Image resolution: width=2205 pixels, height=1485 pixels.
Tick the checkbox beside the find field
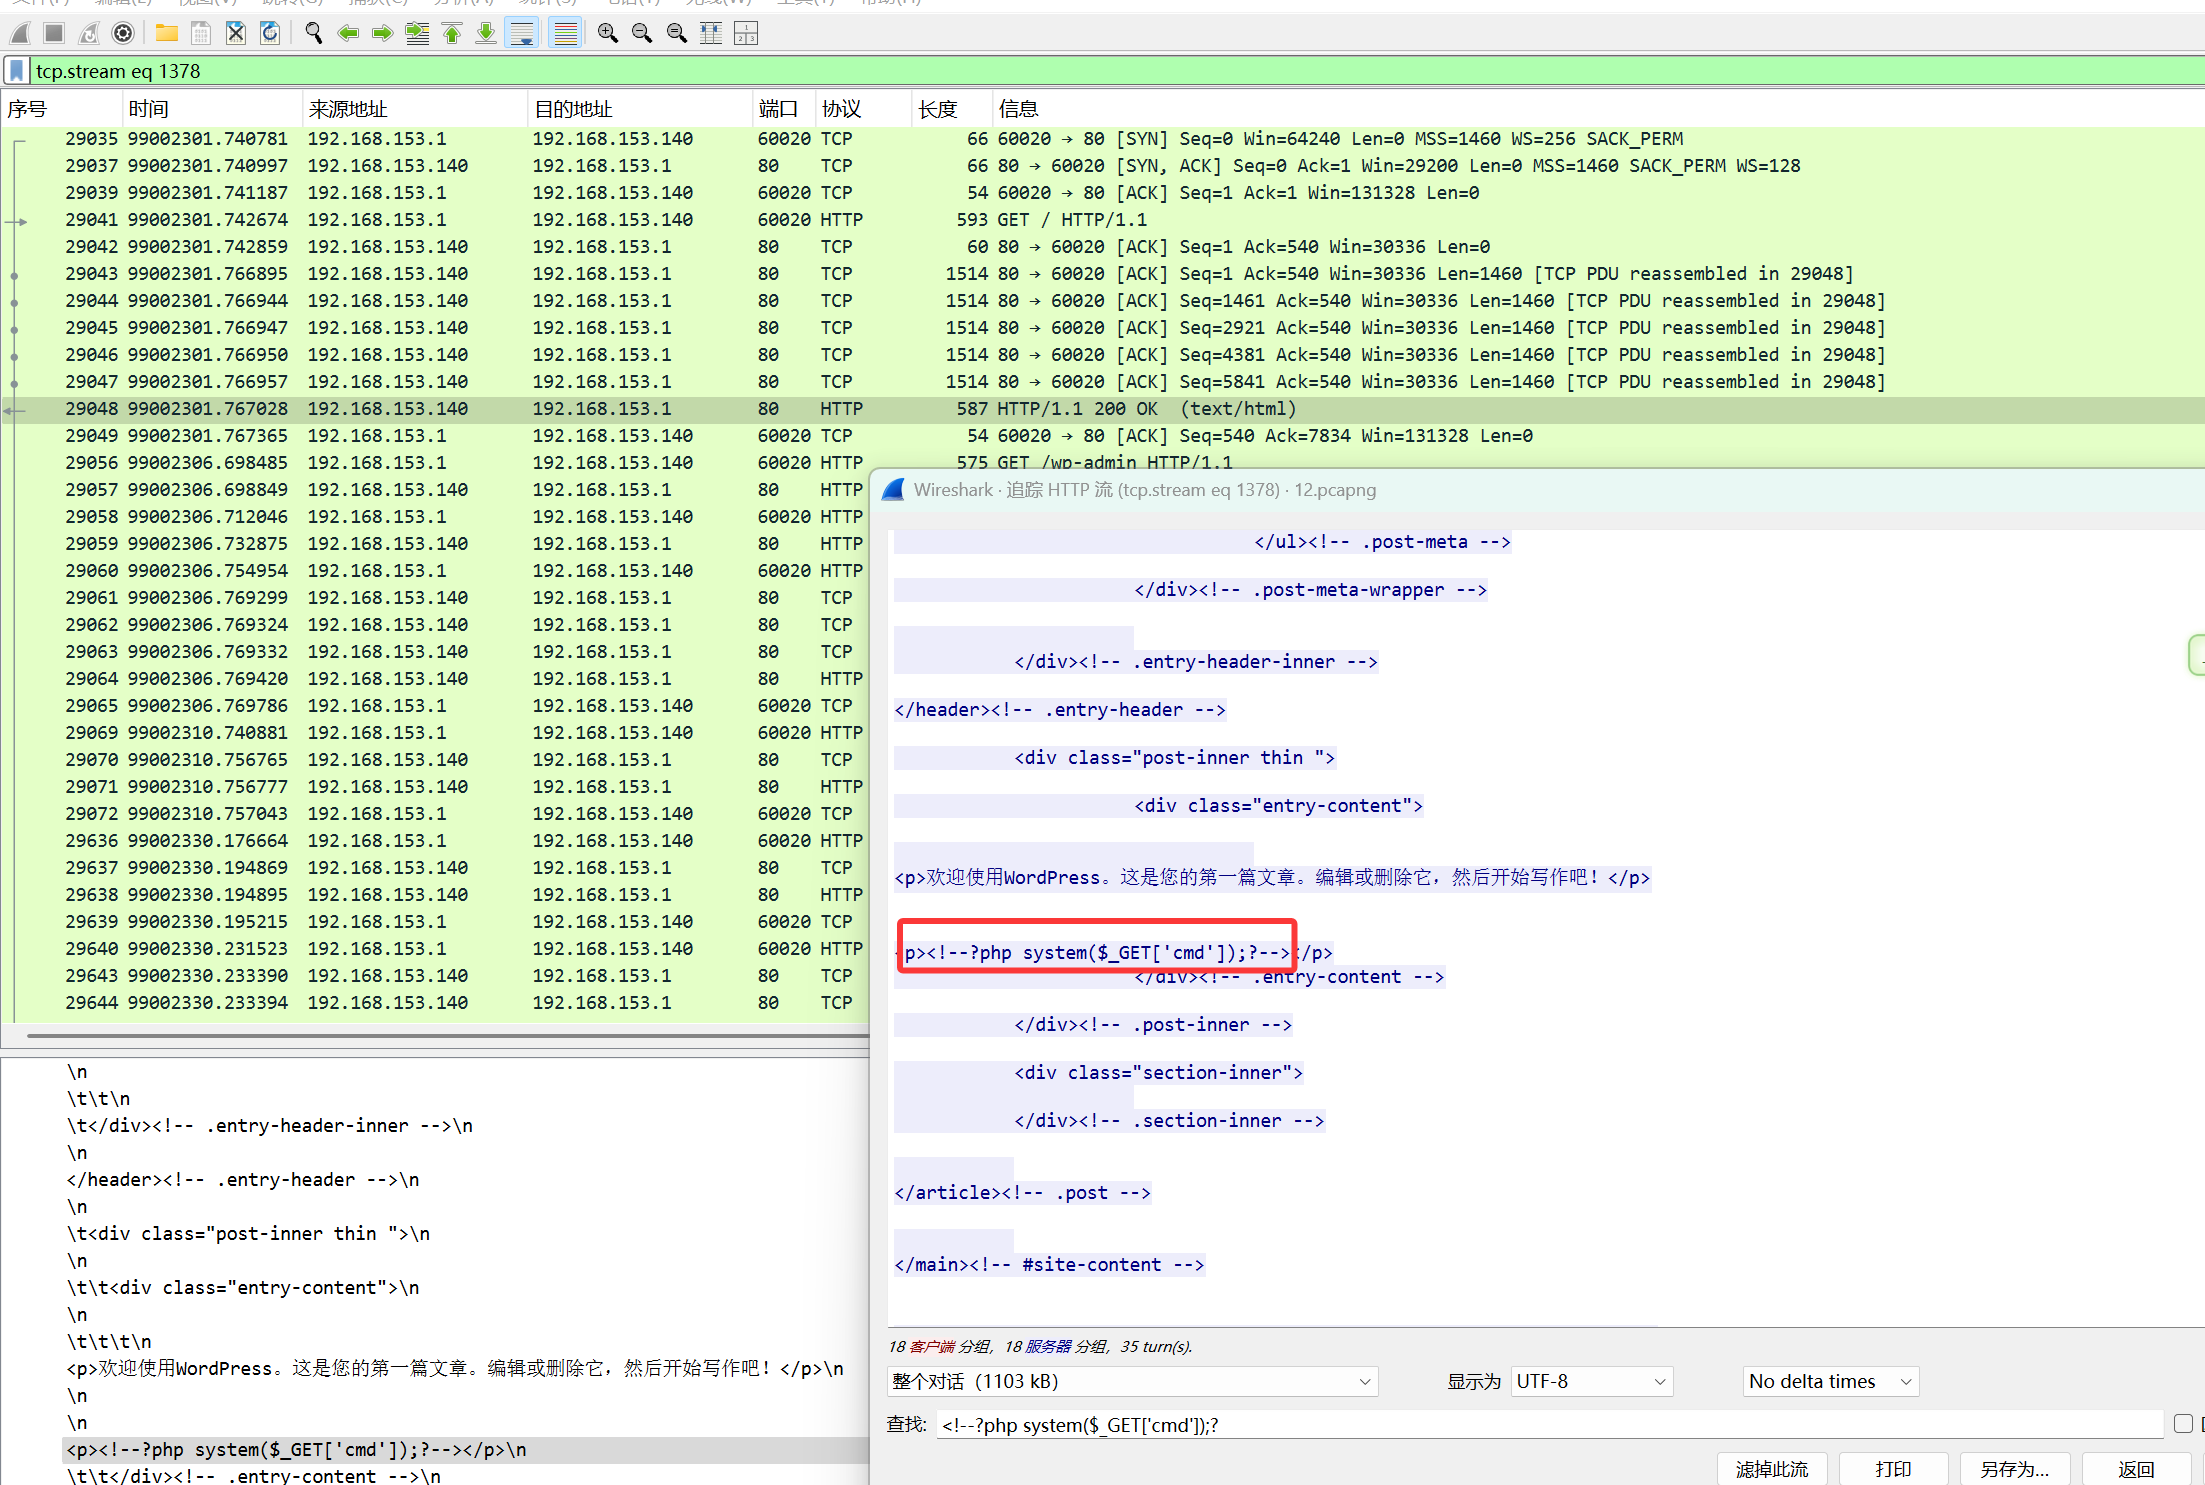[x=2183, y=1423]
